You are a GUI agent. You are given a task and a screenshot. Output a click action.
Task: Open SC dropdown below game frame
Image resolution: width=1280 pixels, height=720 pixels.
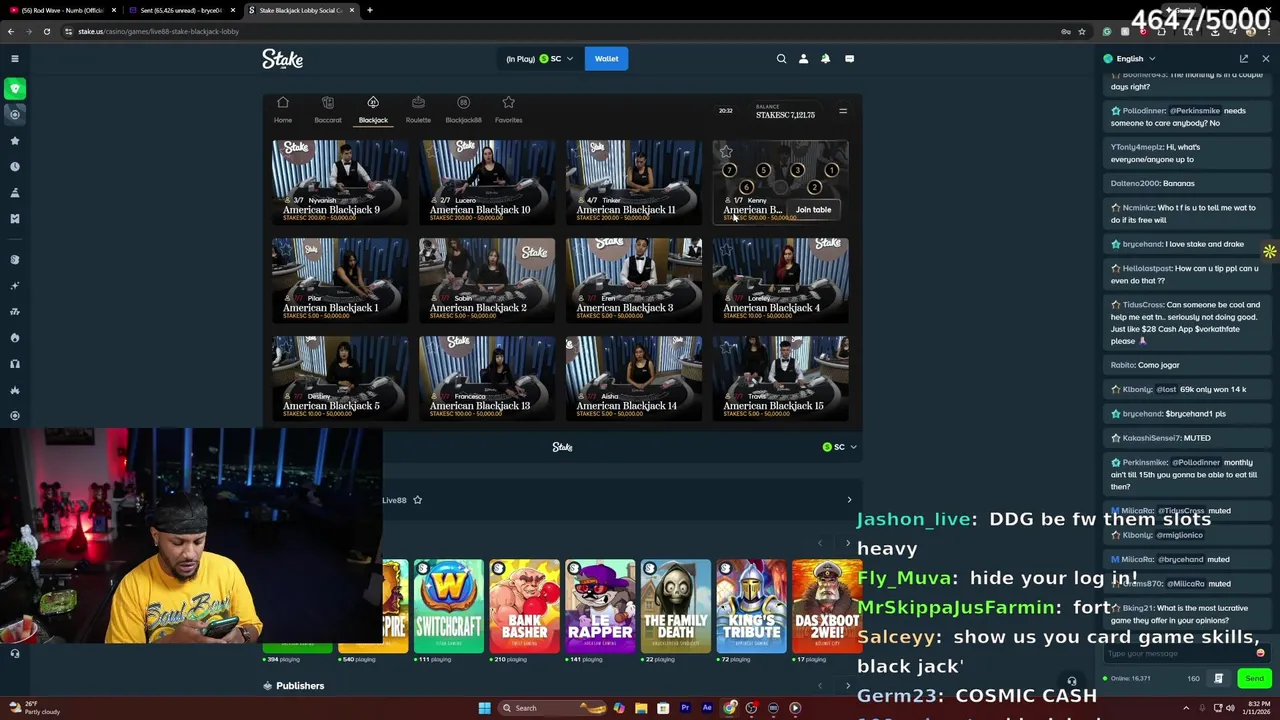coord(839,447)
